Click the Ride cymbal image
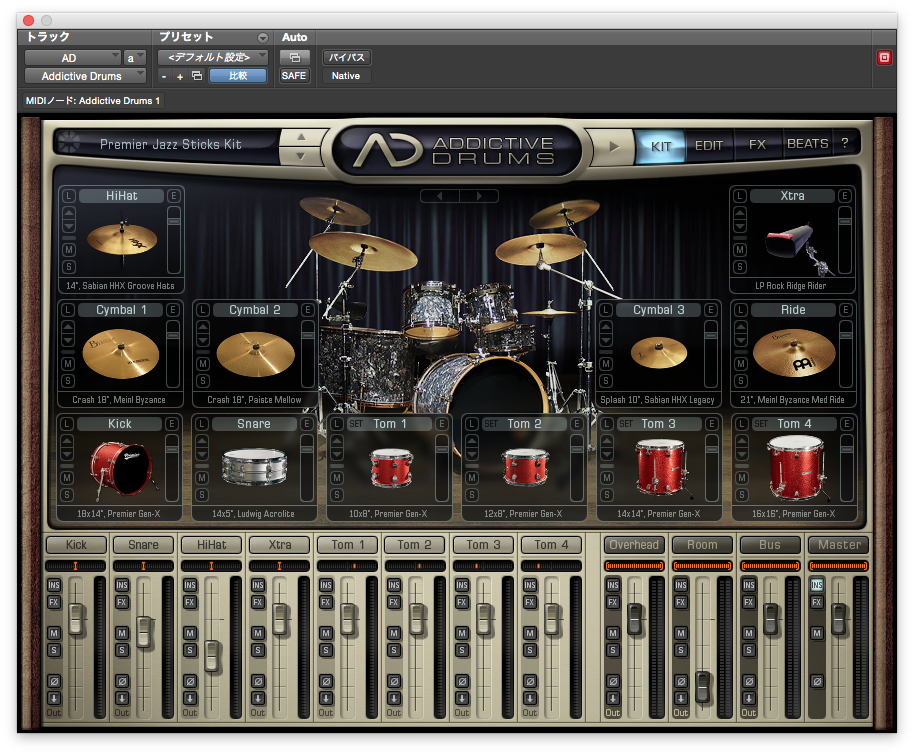The image size is (914, 754). [793, 354]
